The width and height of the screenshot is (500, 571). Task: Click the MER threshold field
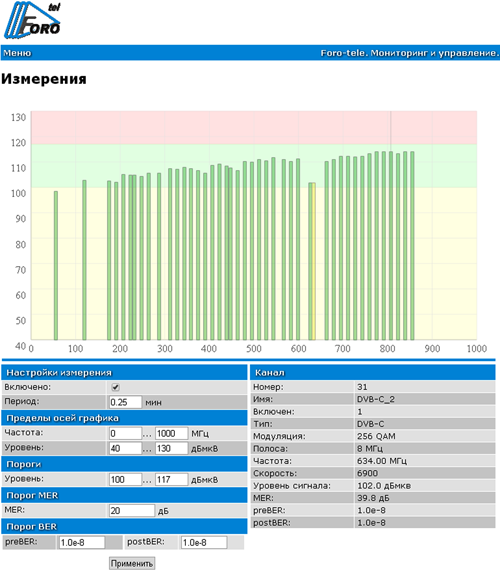point(132,511)
